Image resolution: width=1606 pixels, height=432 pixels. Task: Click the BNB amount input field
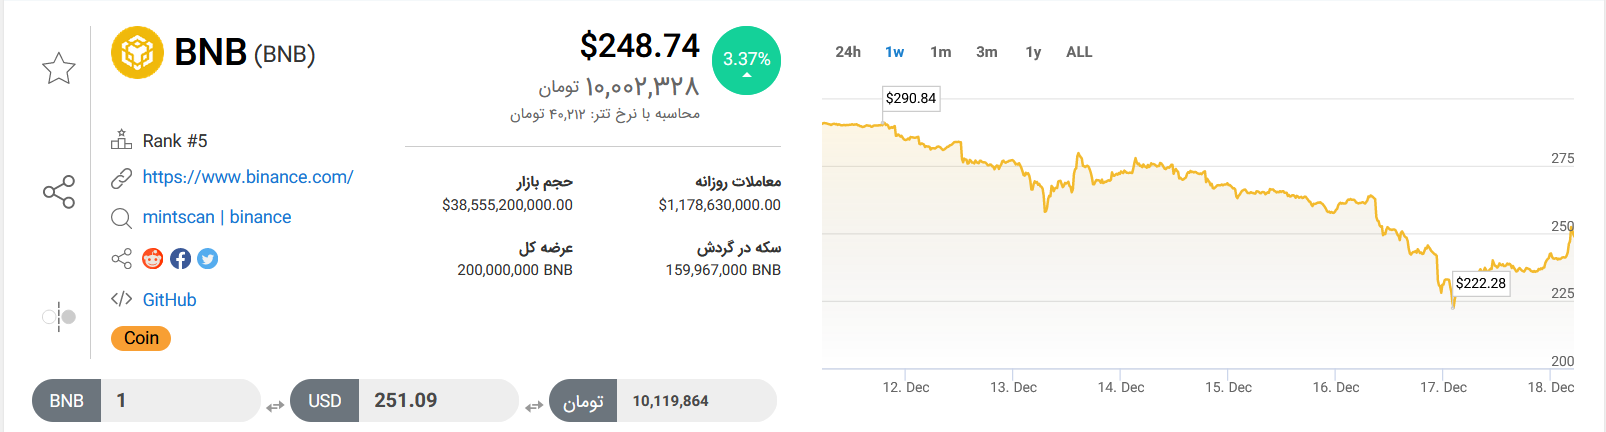click(x=180, y=401)
